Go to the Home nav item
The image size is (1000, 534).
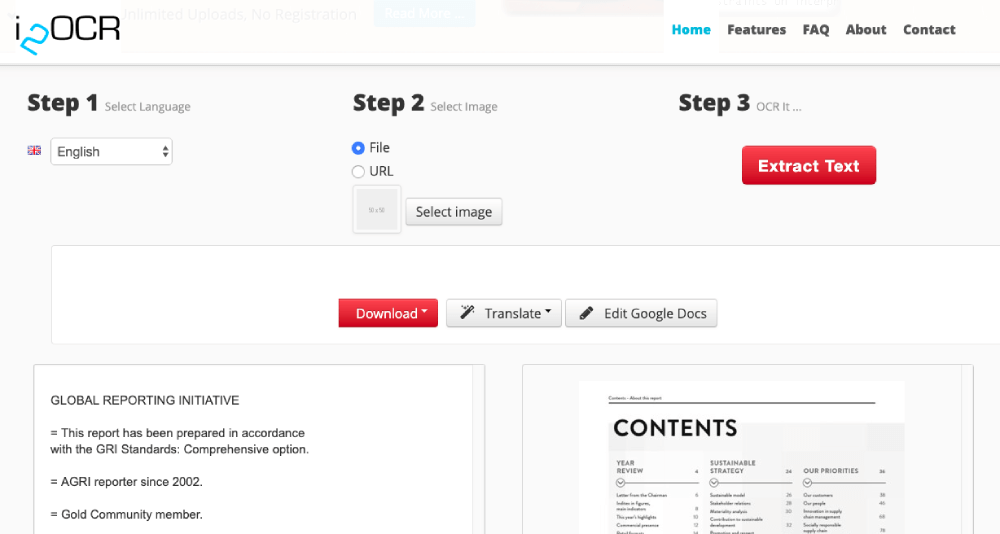point(691,30)
